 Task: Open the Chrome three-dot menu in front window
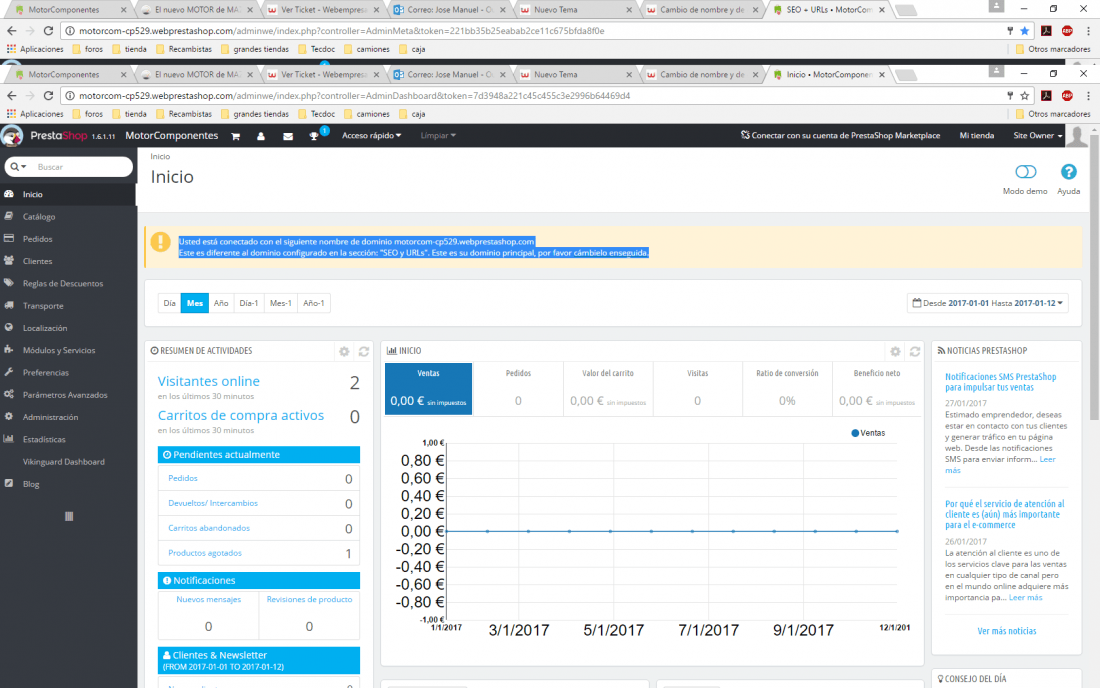pos(1088,95)
